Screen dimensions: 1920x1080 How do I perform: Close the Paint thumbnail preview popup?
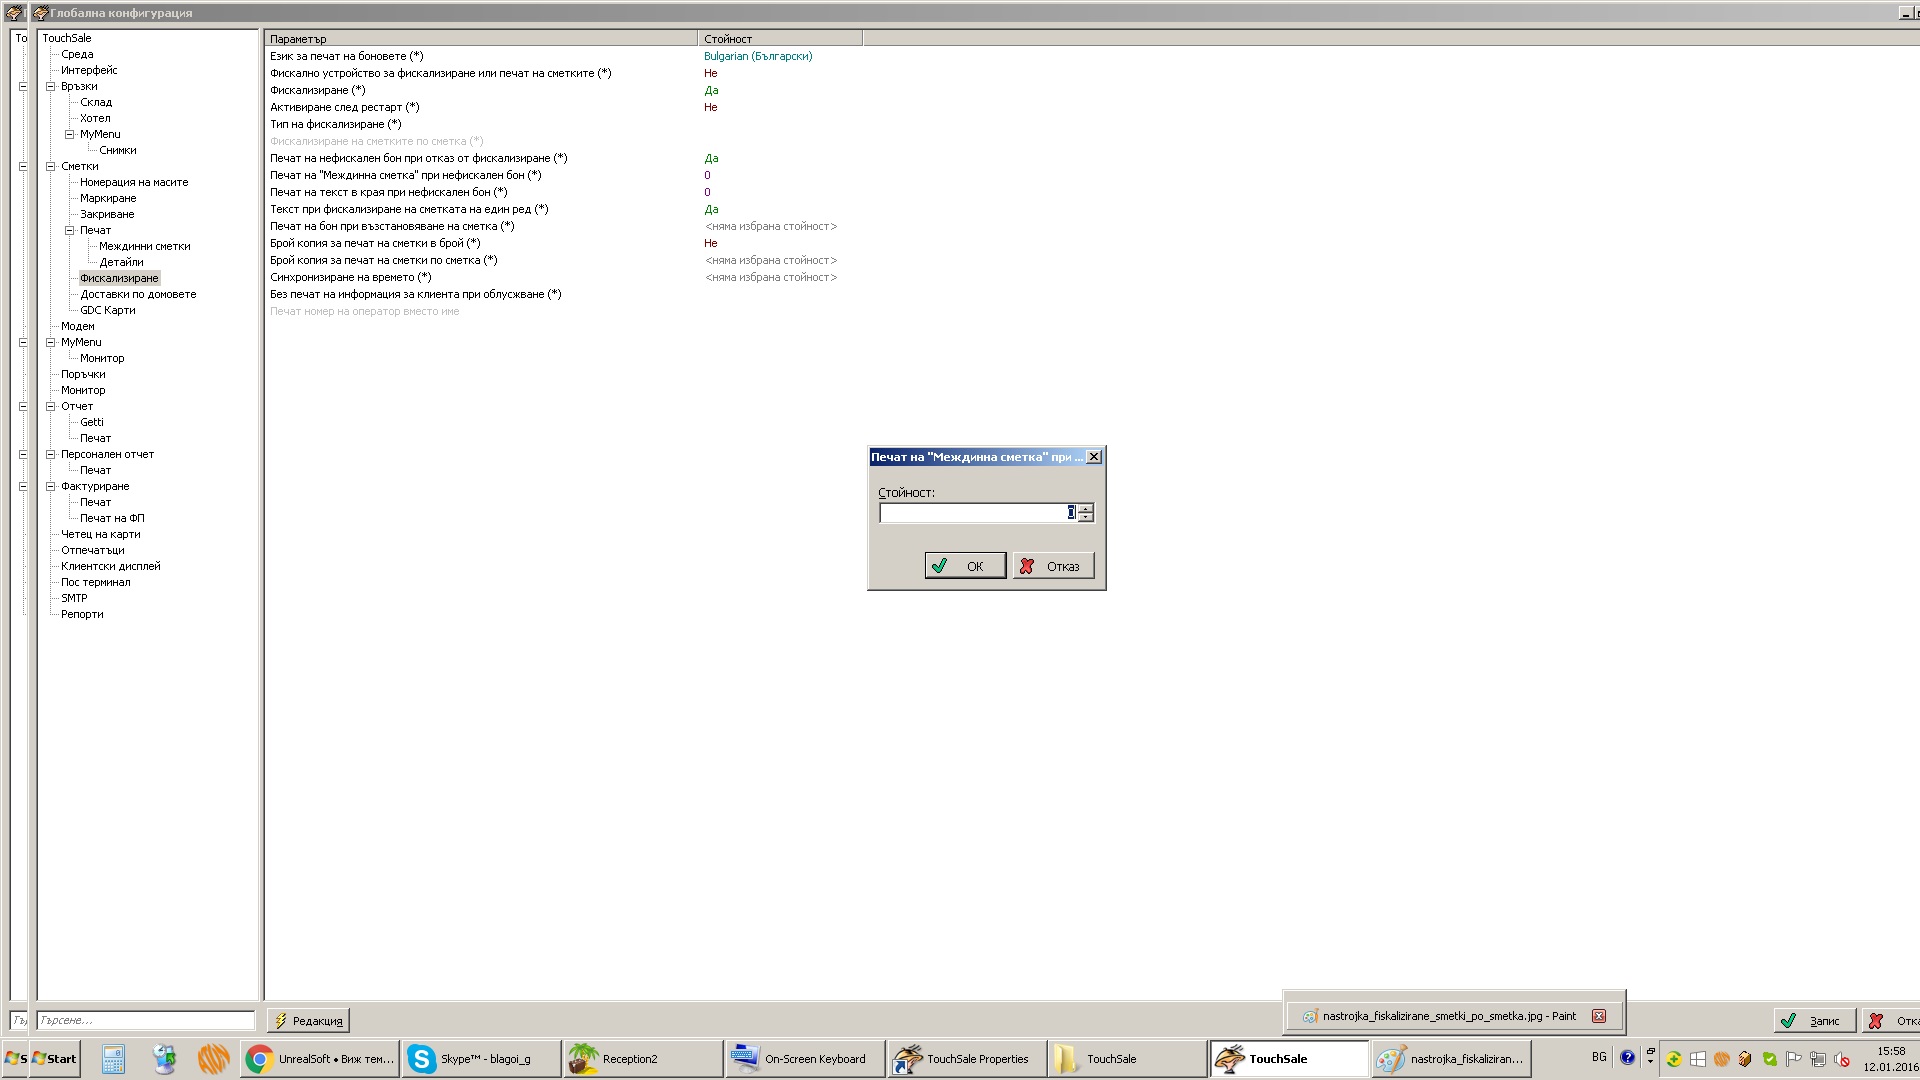(x=1599, y=1016)
